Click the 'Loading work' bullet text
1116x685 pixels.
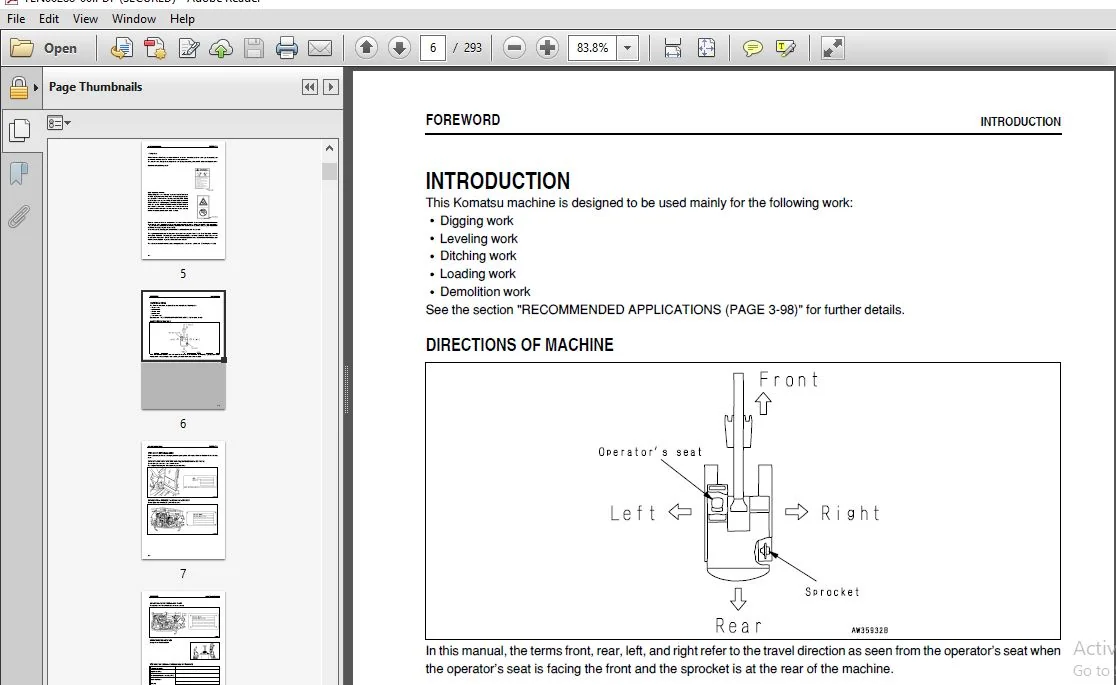(478, 273)
